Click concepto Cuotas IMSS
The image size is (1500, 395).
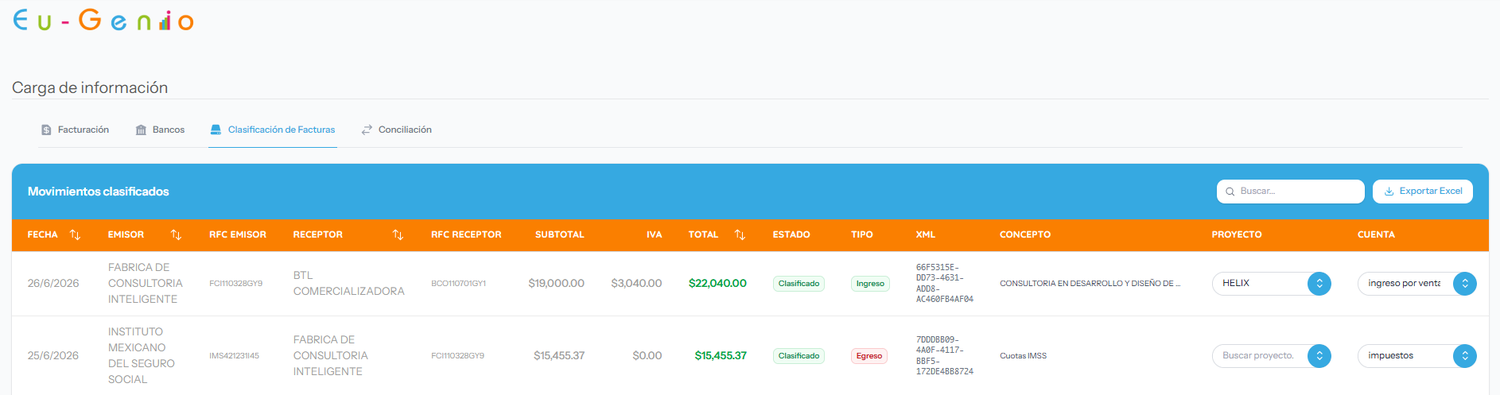pyautogui.click(x=1023, y=356)
